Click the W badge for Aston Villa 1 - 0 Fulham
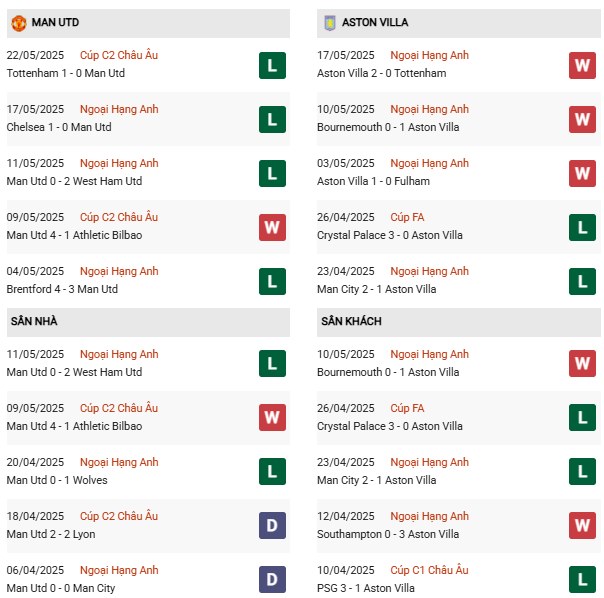 [x=582, y=173]
